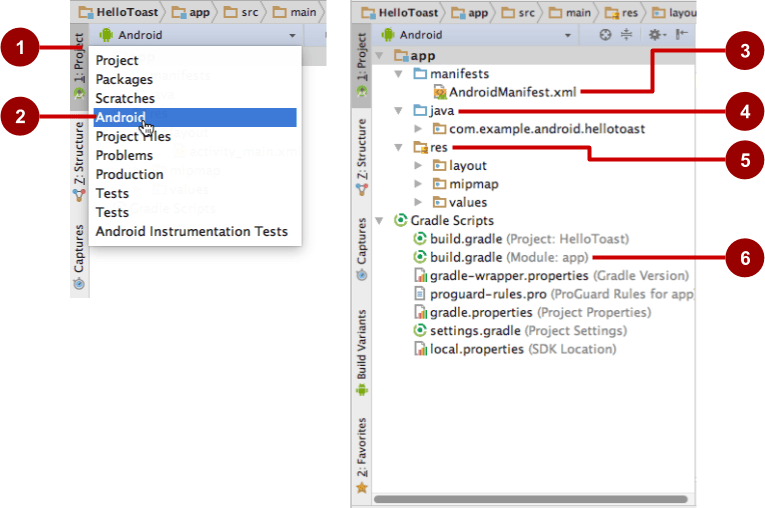This screenshot has width=765, height=508.
Task: Expand the values folder
Action: (418, 202)
